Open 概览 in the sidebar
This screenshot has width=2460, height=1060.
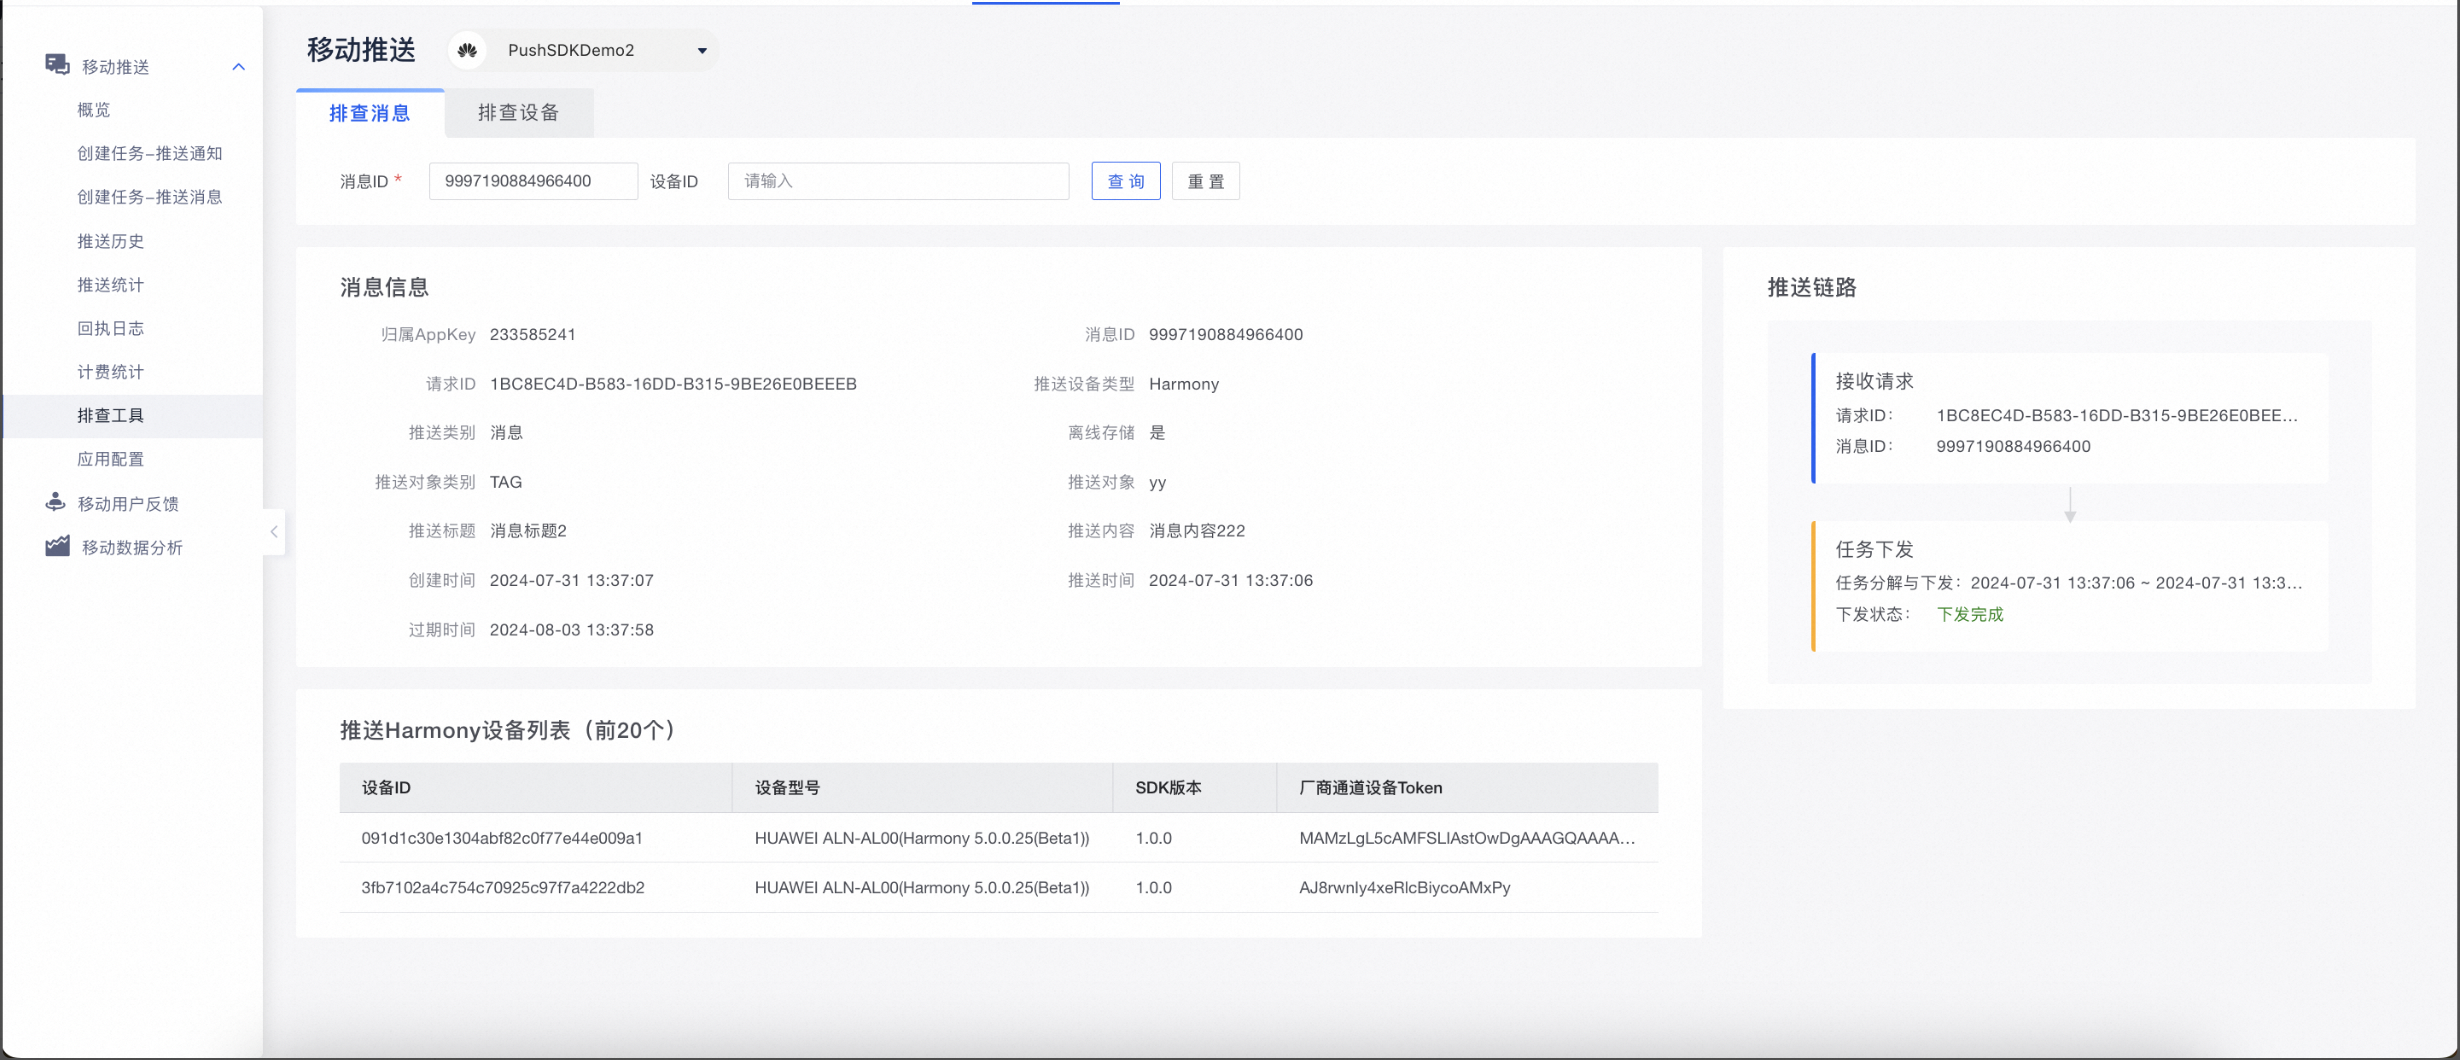94,110
